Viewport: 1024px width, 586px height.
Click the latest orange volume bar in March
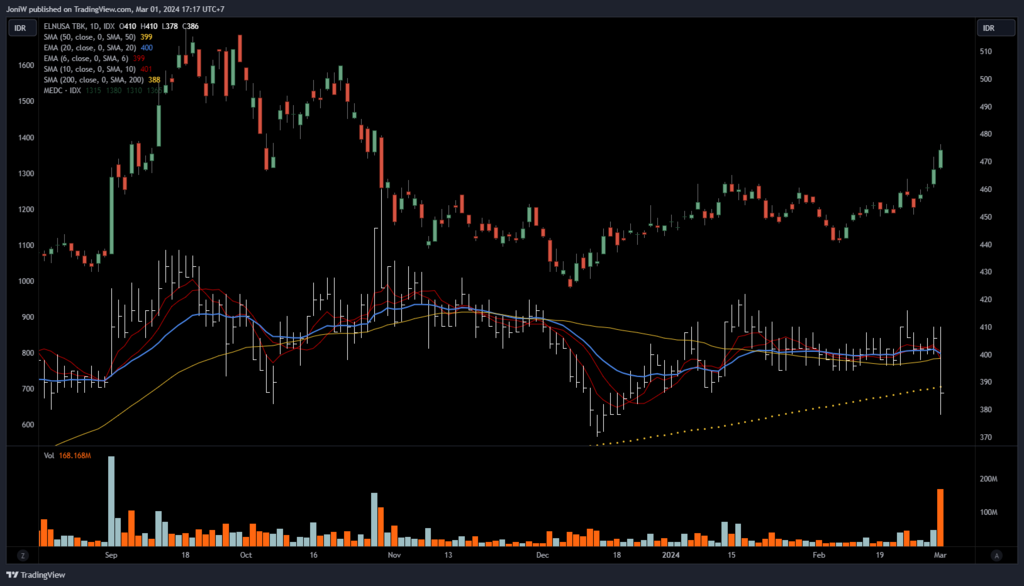coord(940,517)
